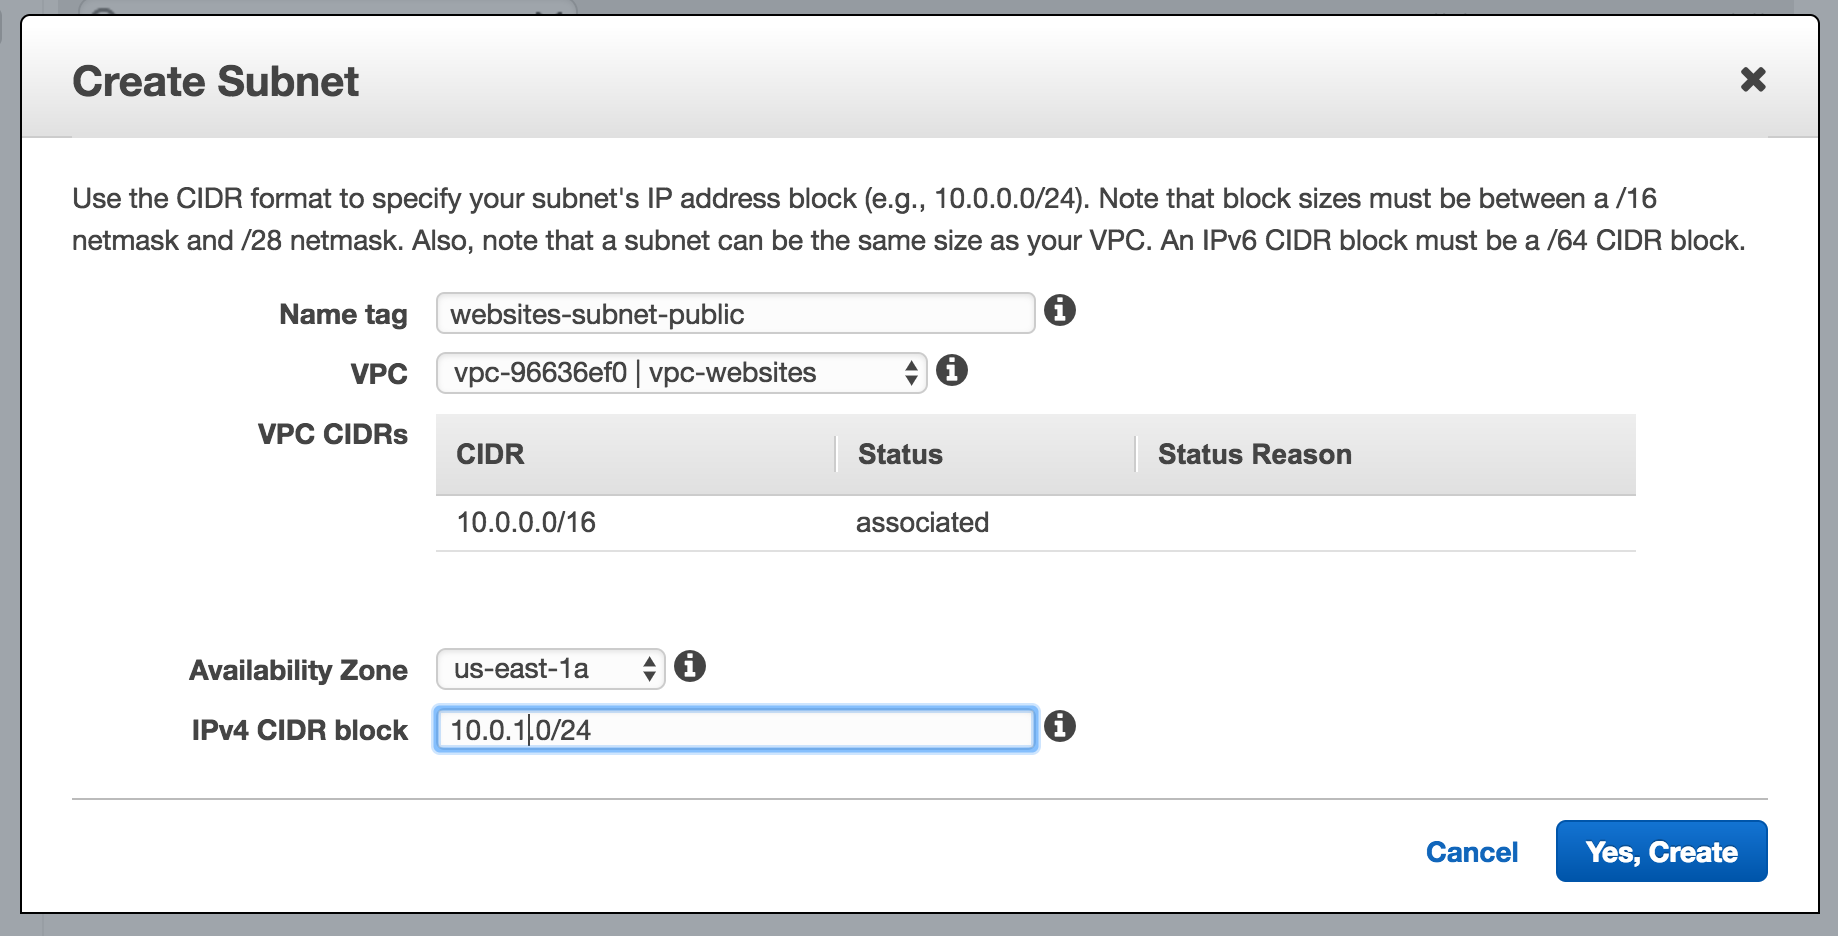Close the Create Subnet dialog

[x=1753, y=80]
